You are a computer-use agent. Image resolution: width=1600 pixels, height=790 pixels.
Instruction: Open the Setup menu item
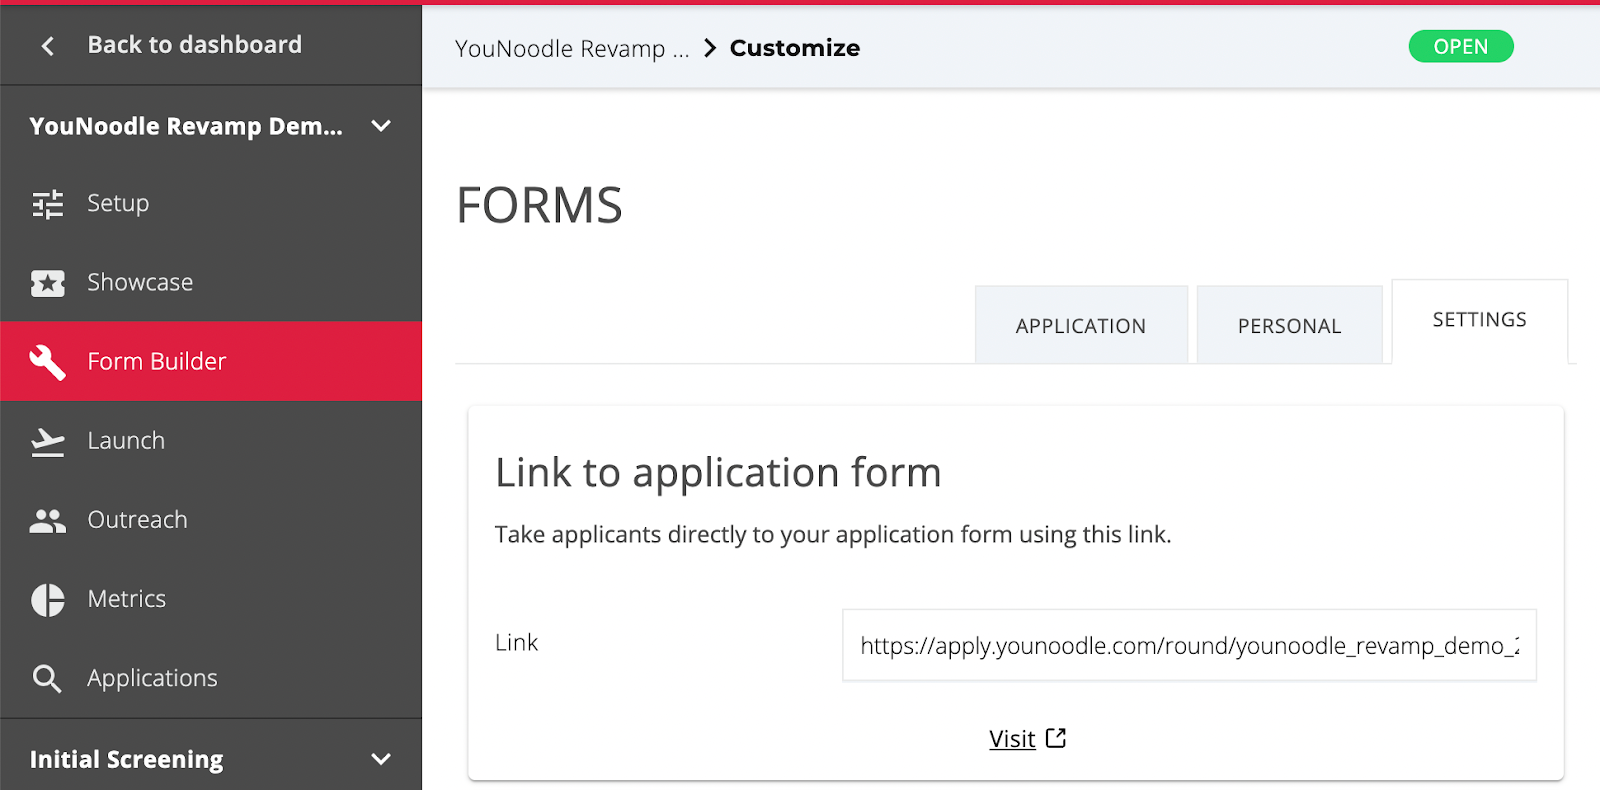[x=211, y=203]
